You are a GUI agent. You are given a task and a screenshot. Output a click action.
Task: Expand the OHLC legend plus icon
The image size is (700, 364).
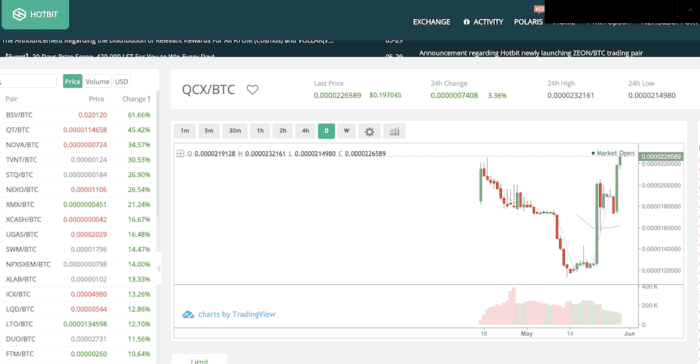coord(180,154)
